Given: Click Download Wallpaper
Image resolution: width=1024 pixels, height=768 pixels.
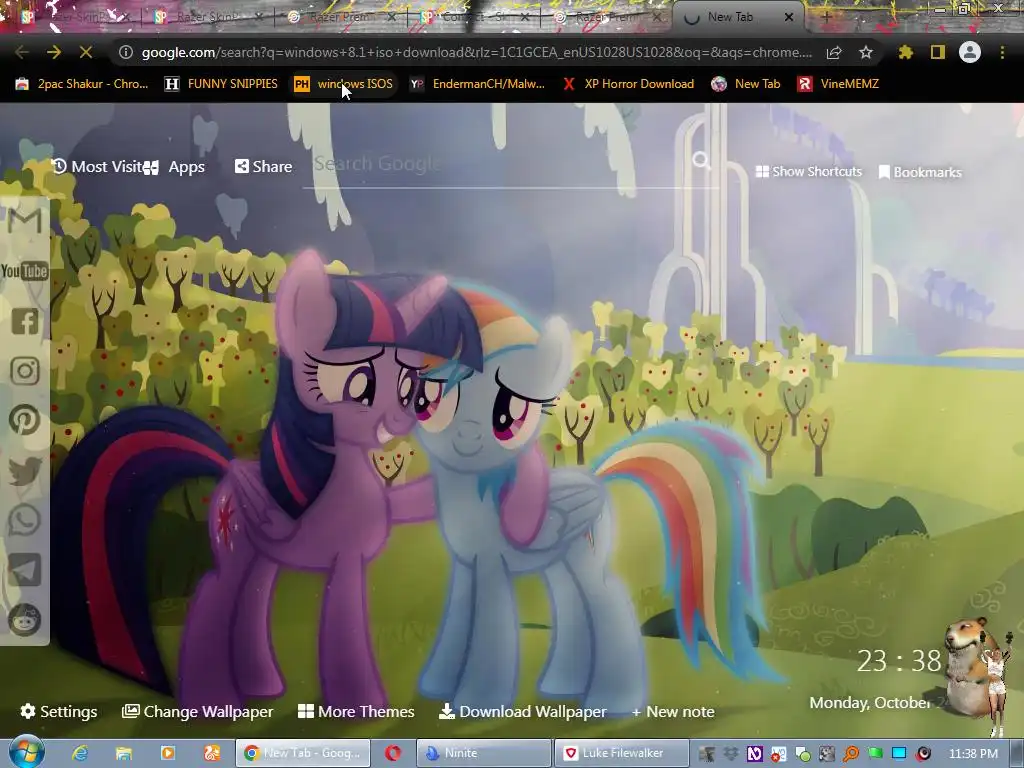Looking at the screenshot, I should click(522, 711).
